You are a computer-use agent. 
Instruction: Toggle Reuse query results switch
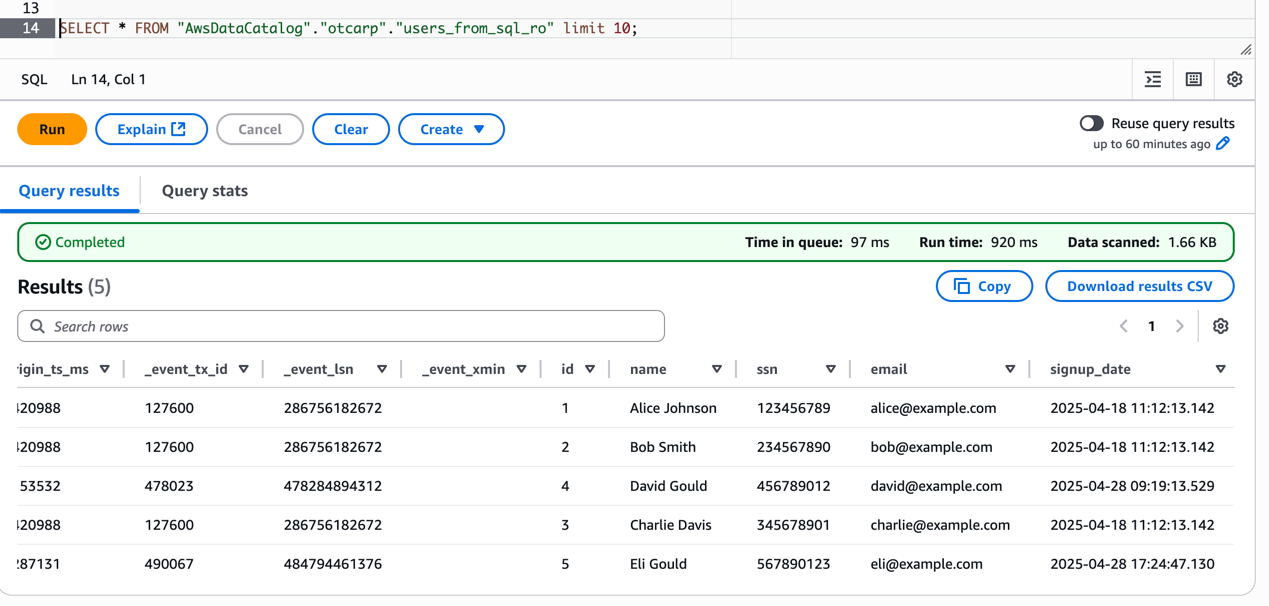1091,123
